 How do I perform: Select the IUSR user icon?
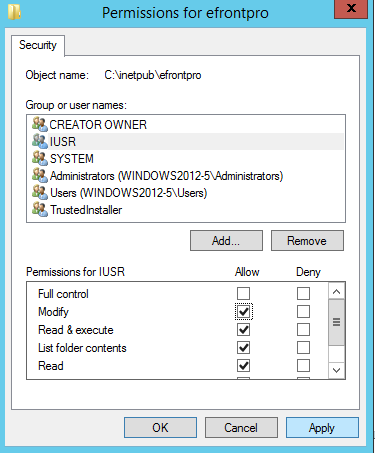point(40,141)
